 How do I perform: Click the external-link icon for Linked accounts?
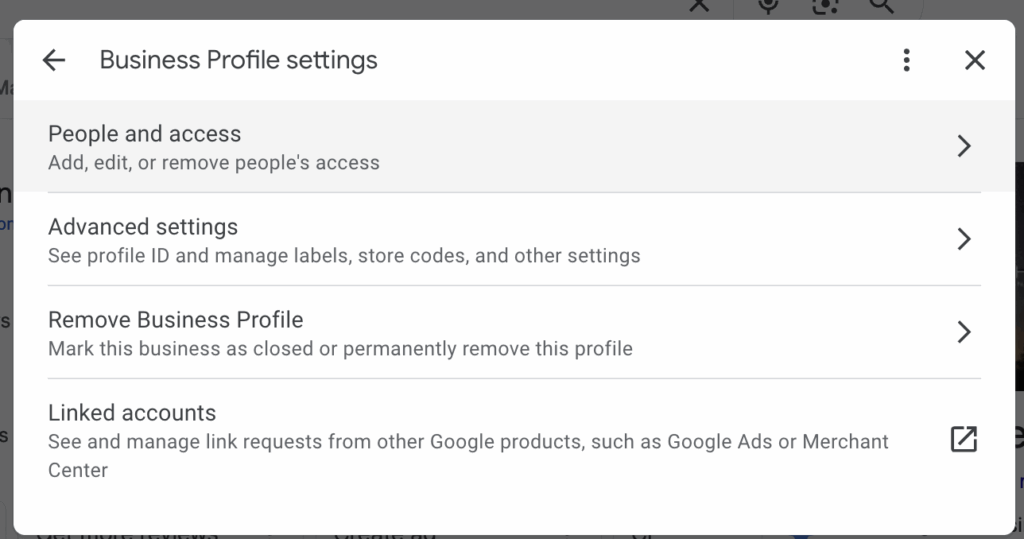[963, 439]
